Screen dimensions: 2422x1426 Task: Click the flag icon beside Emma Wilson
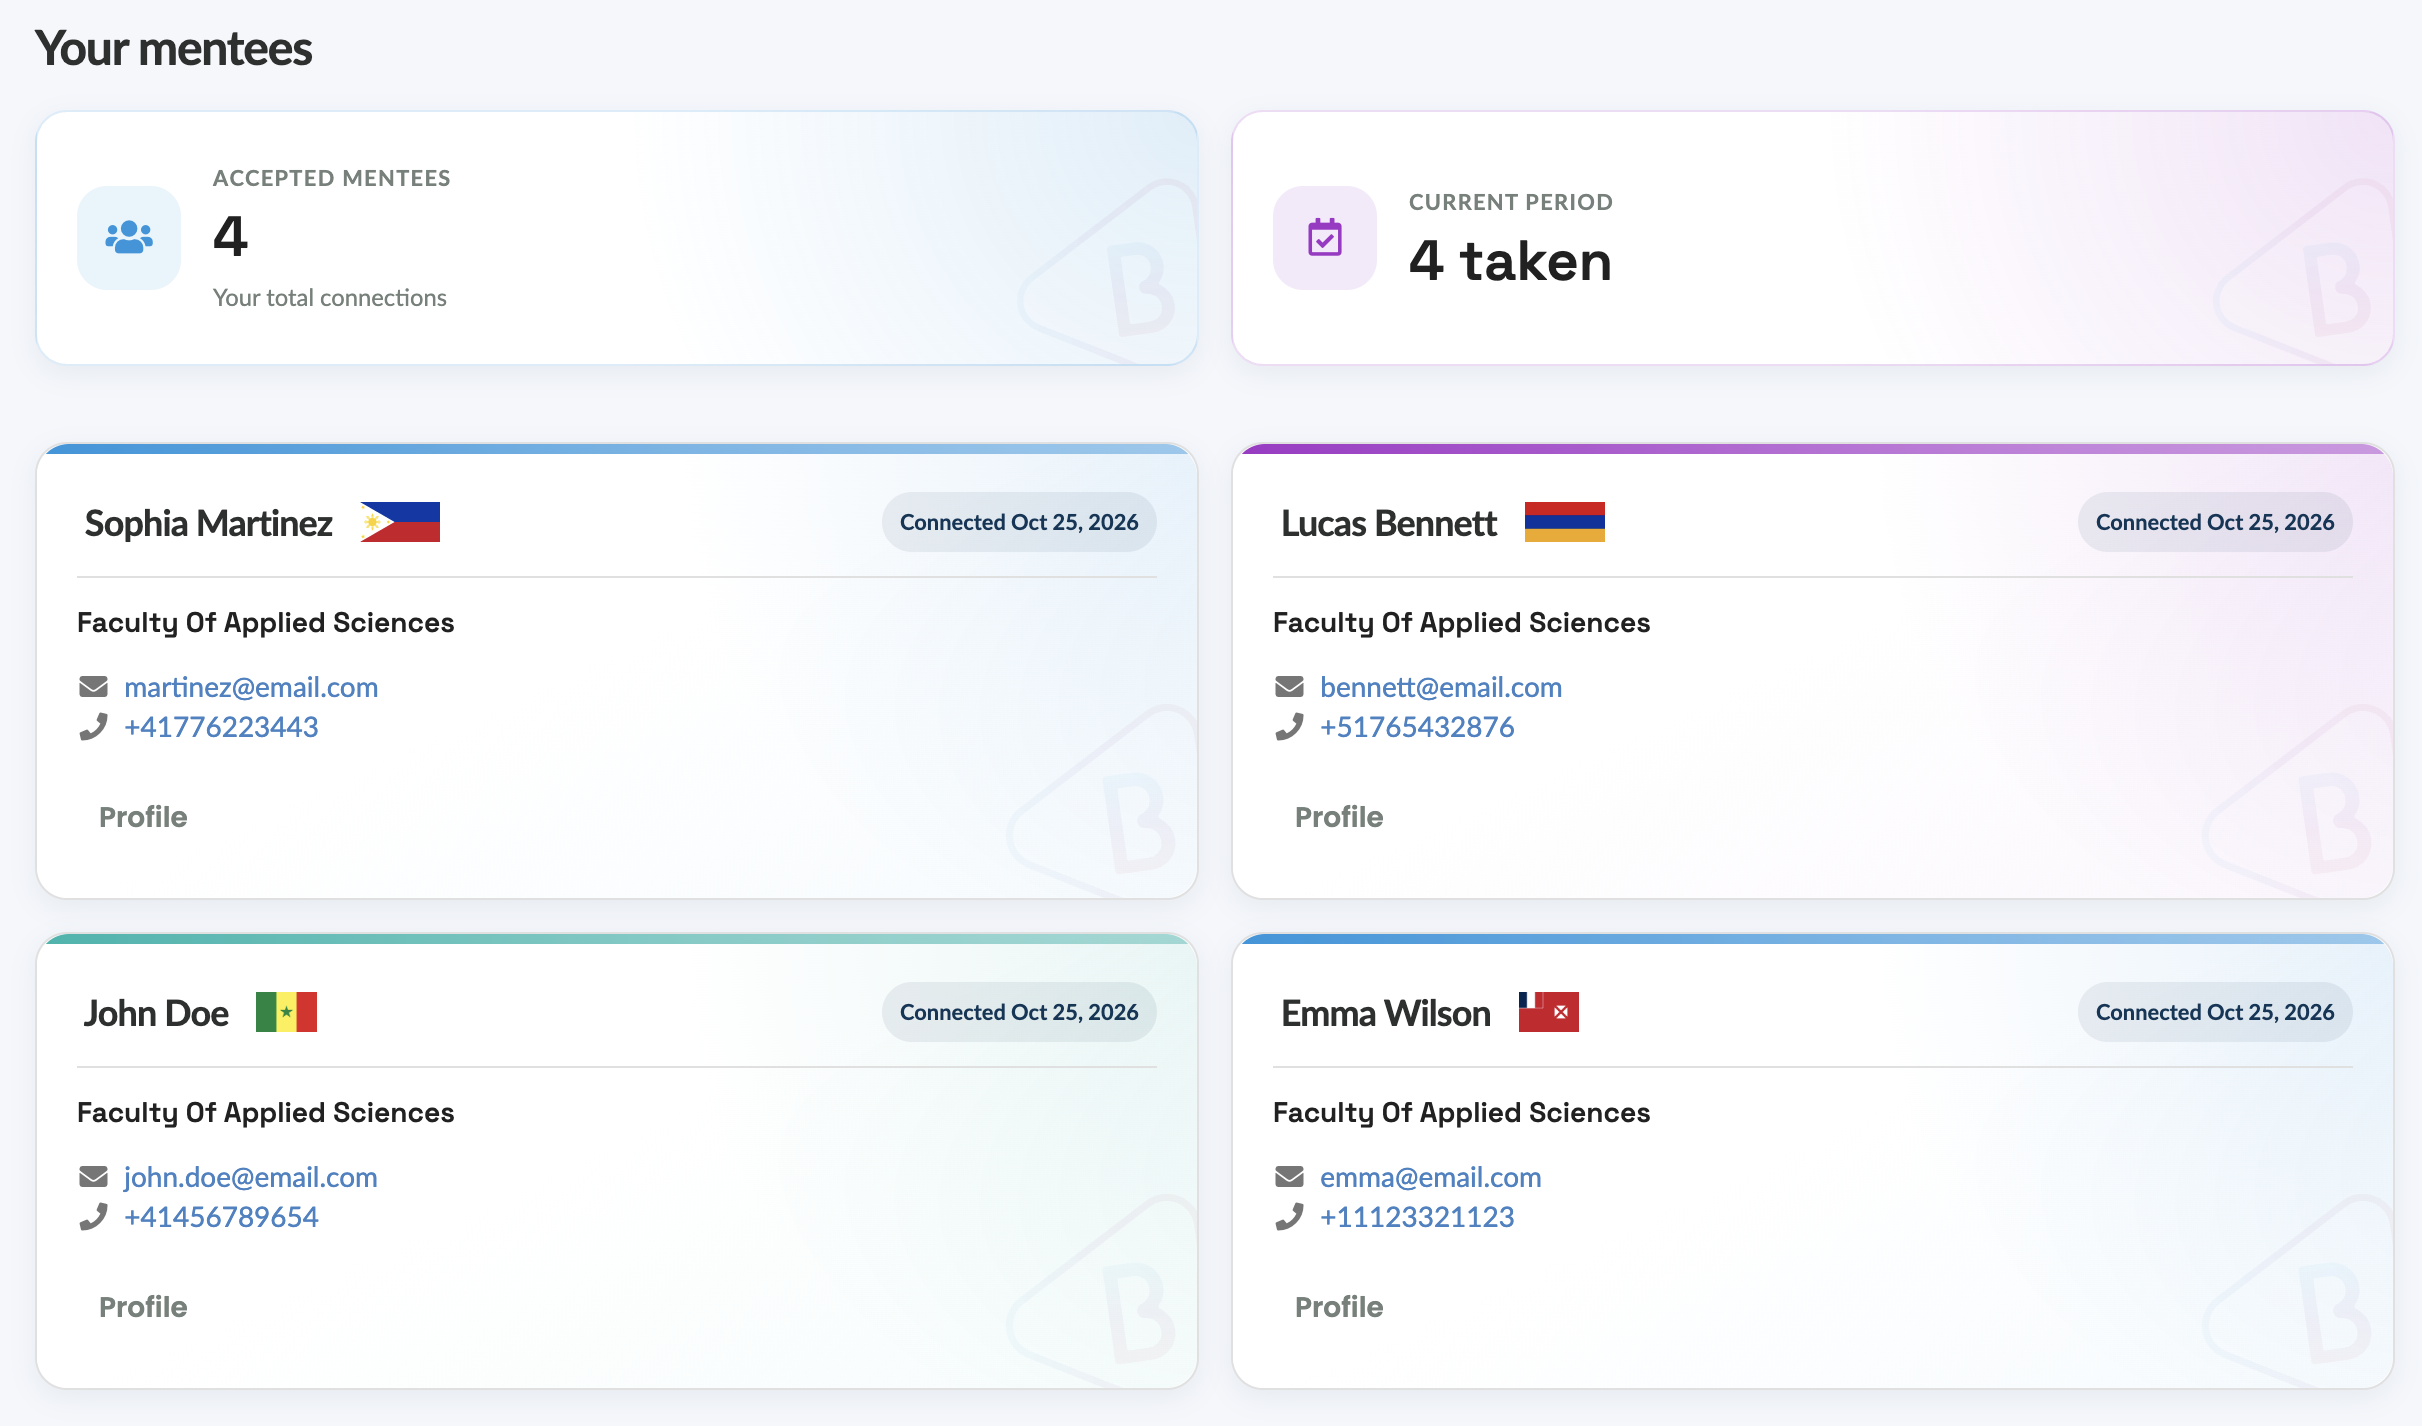1548,1012
